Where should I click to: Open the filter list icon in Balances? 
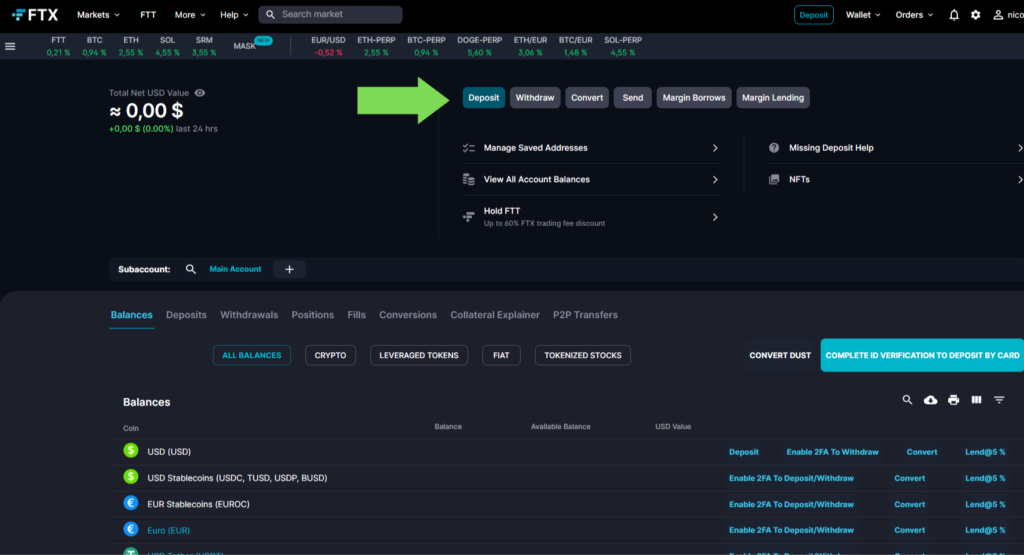pos(999,400)
